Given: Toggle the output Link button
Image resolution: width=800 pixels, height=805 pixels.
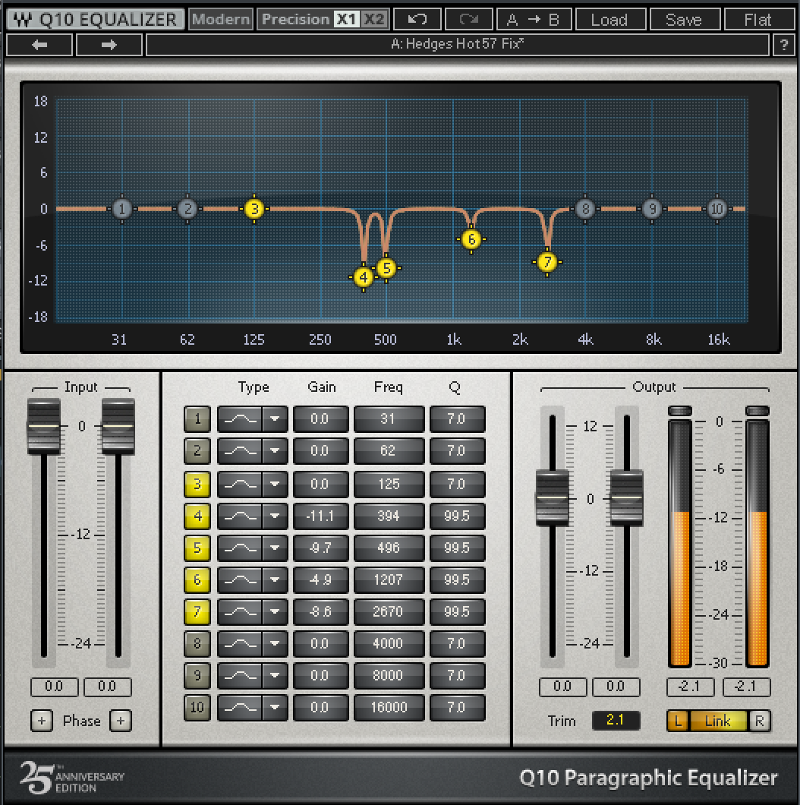Looking at the screenshot, I should pos(718,721).
